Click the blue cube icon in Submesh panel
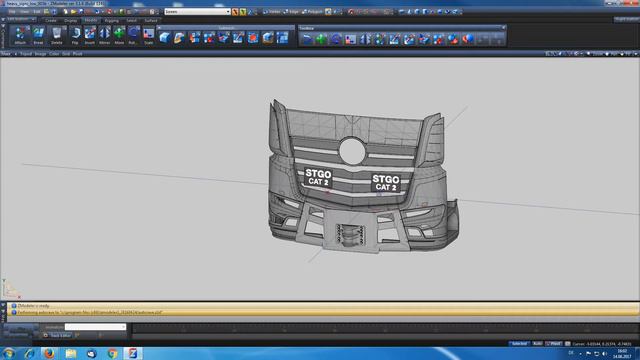Viewport: 640px width, 360px height. coord(164,38)
